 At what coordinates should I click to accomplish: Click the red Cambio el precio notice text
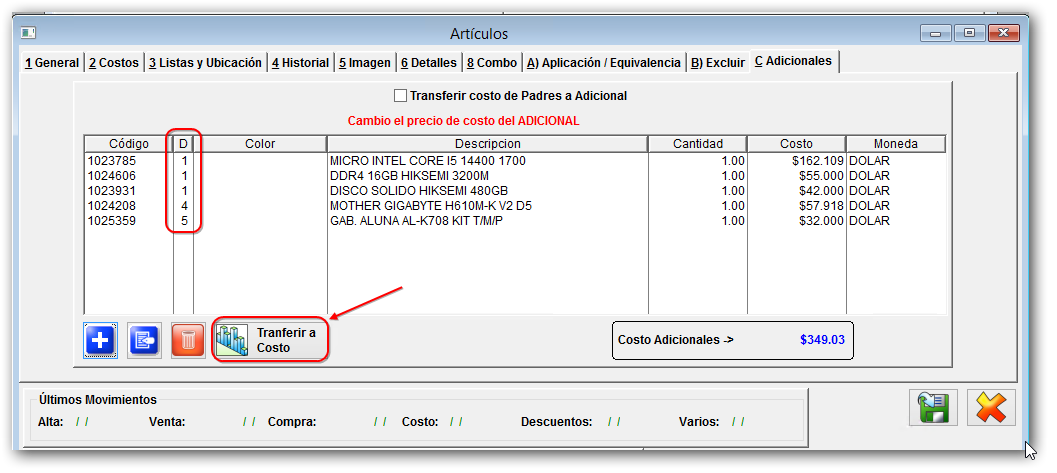click(463, 121)
